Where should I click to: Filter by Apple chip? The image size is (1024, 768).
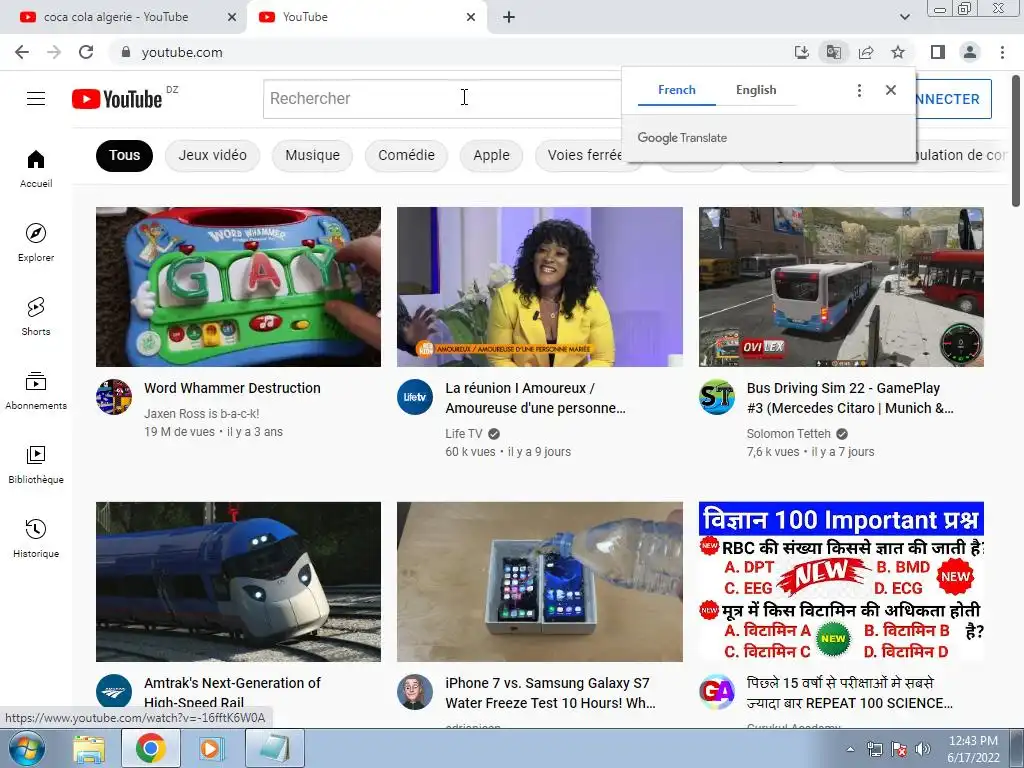point(491,155)
